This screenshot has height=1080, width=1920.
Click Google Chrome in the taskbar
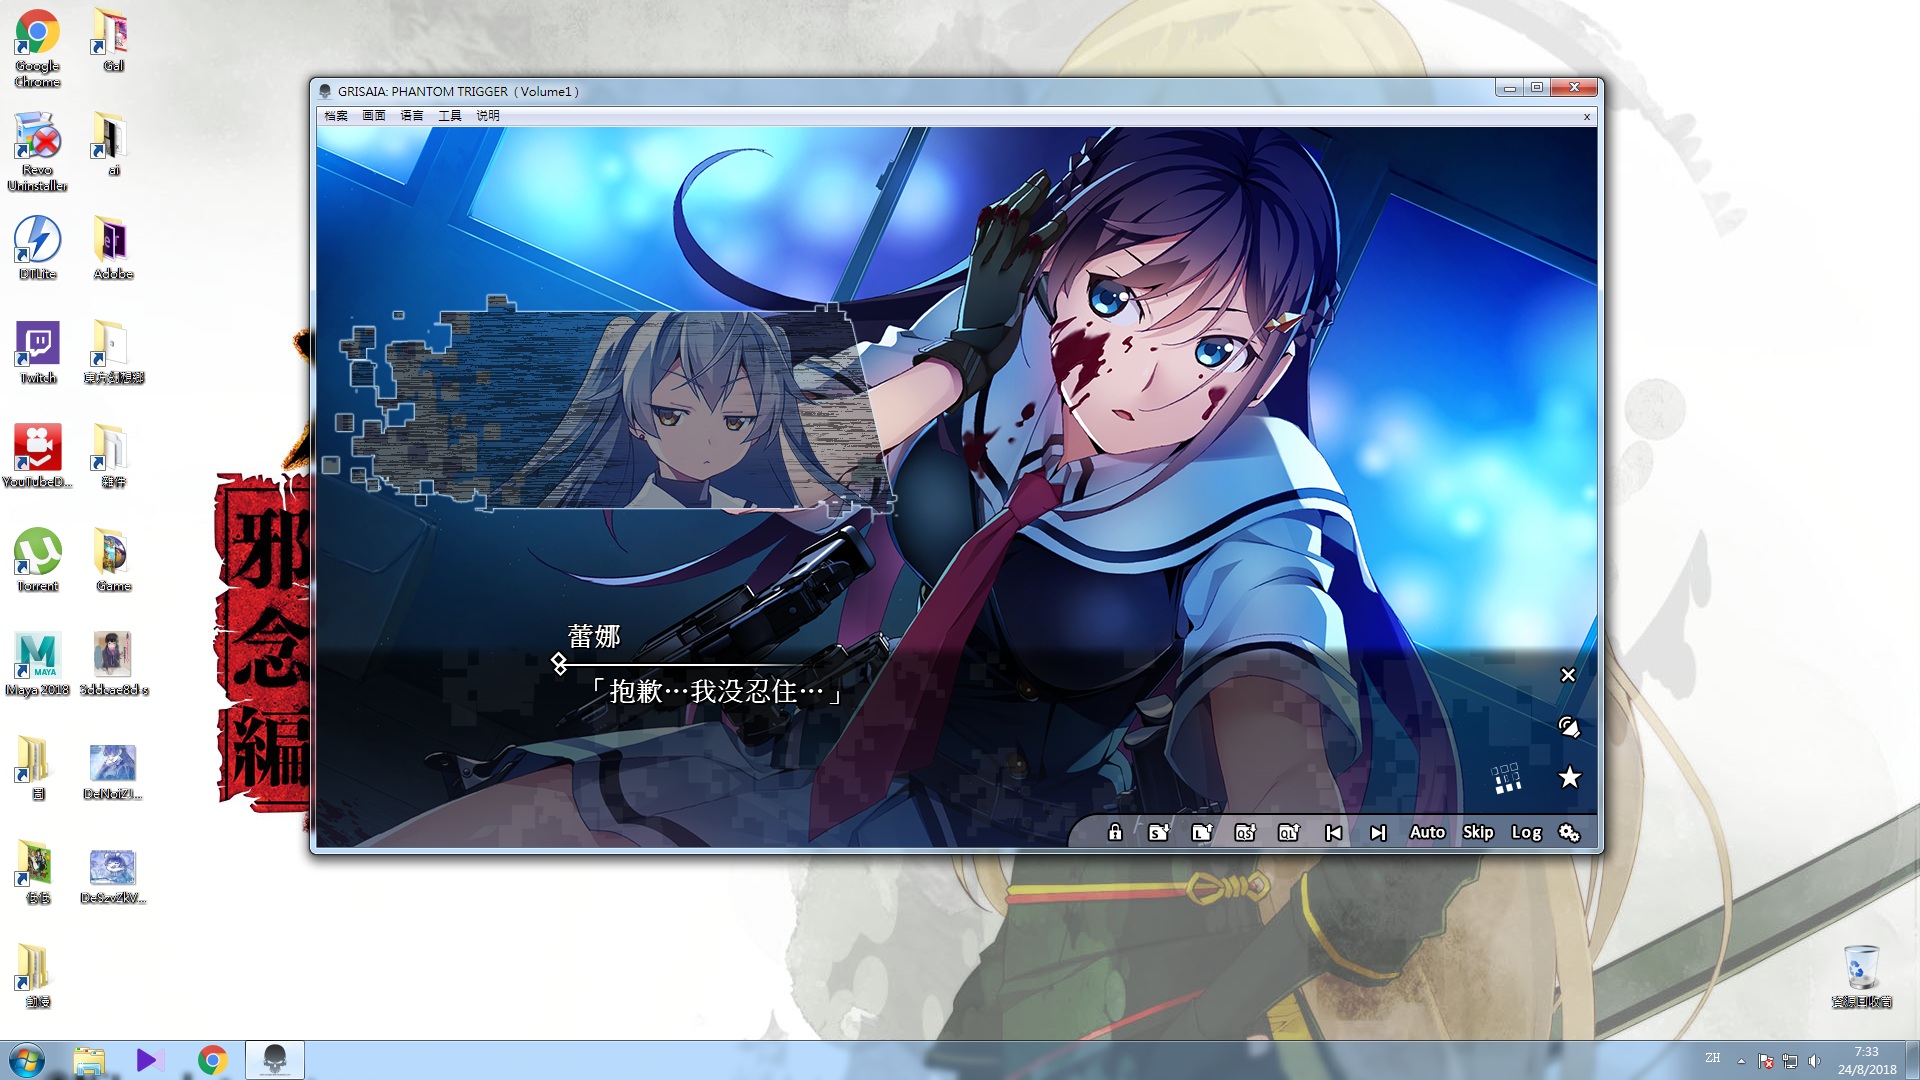point(212,1059)
